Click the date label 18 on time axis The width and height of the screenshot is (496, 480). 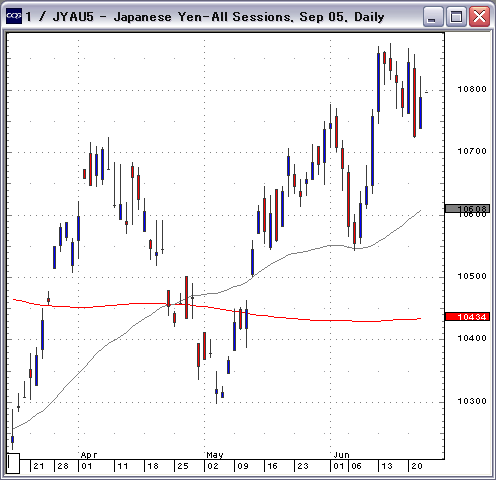[x=153, y=466]
